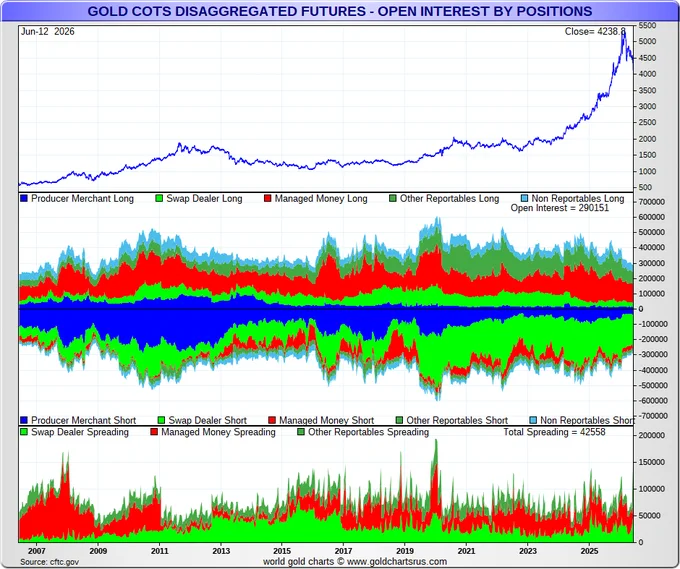Click the Producer Merchant Short legend label
Viewport: 680px width, 569px height.
[83, 420]
